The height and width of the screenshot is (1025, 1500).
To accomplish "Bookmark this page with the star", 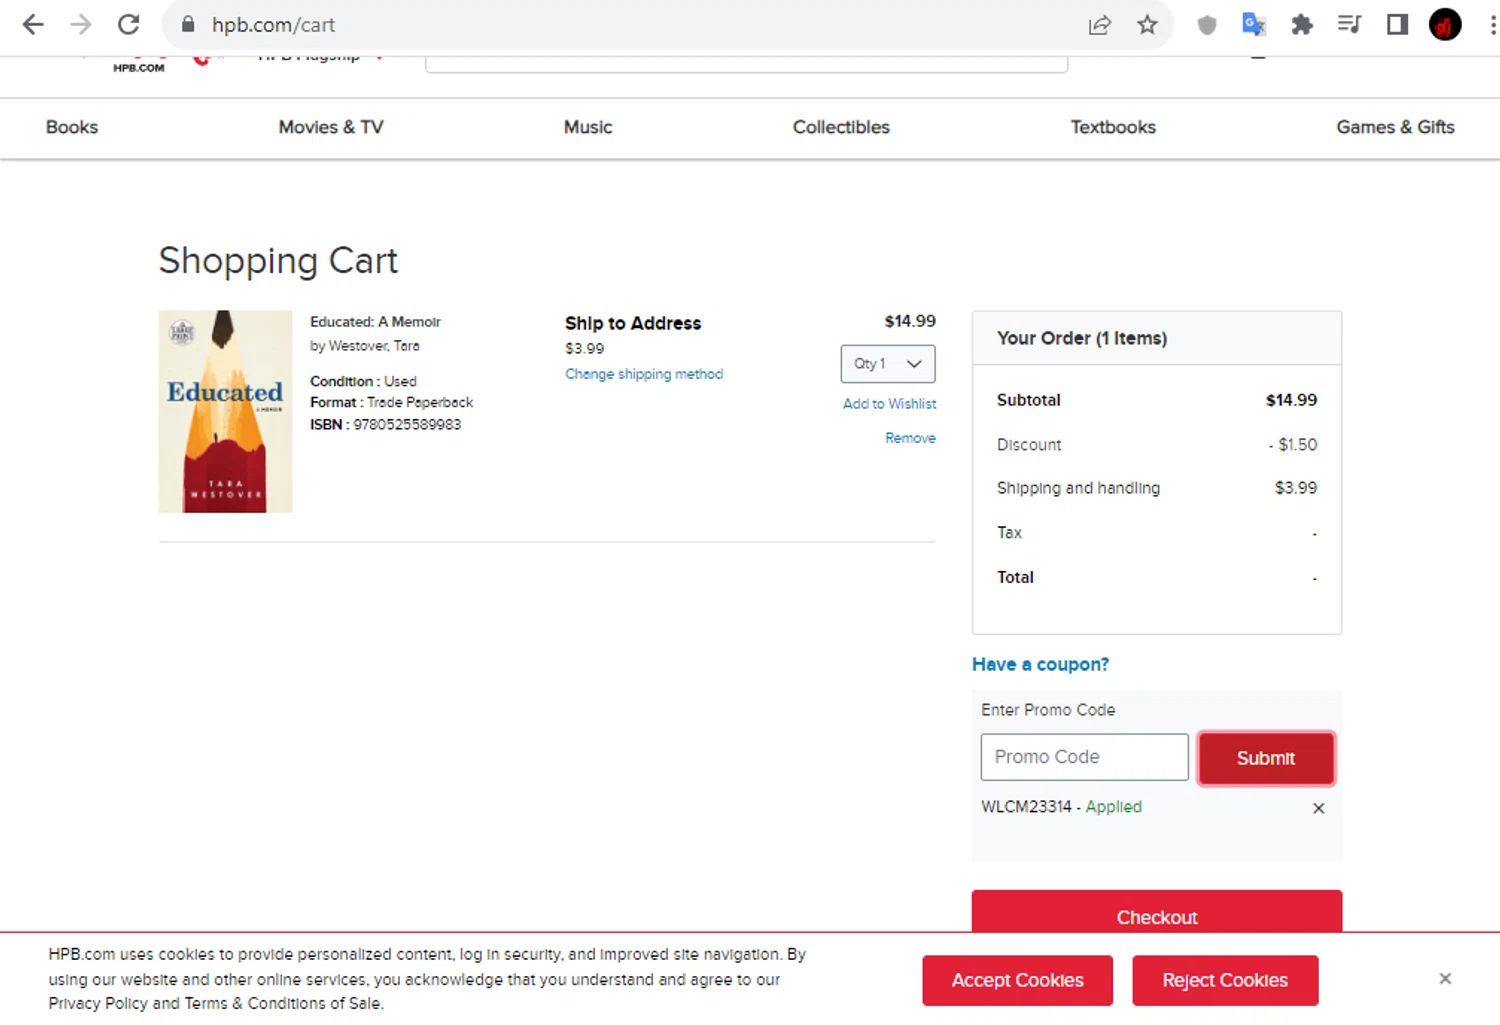I will [1147, 25].
